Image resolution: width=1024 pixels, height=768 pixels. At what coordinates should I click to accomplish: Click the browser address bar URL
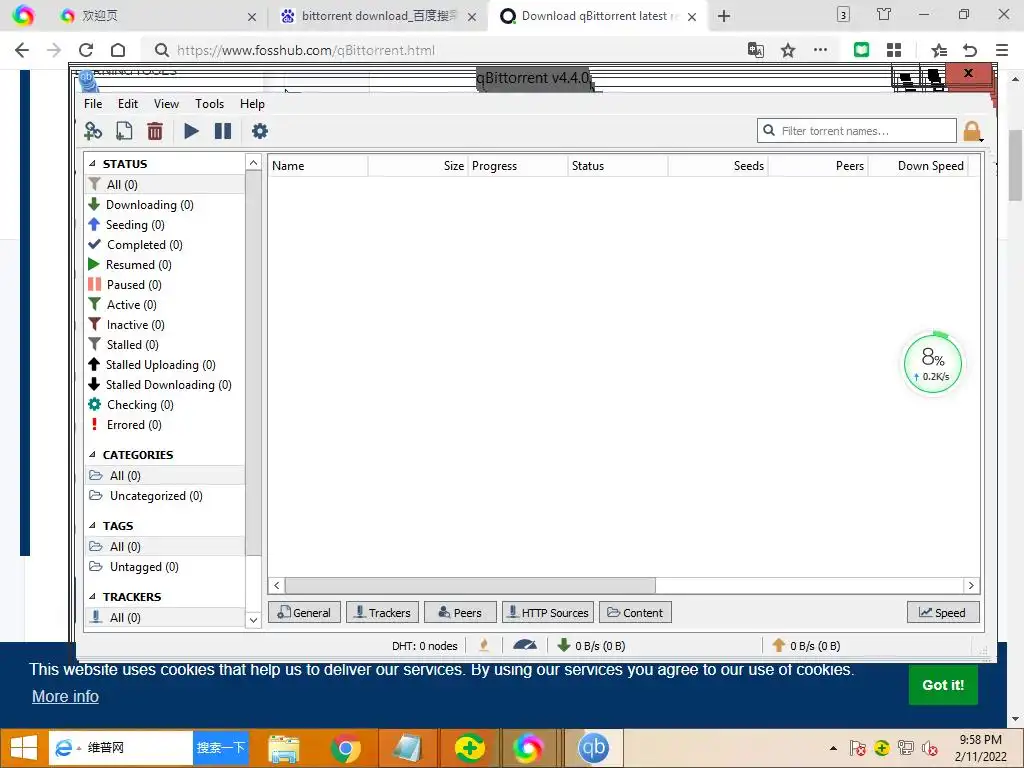pyautogui.click(x=306, y=50)
